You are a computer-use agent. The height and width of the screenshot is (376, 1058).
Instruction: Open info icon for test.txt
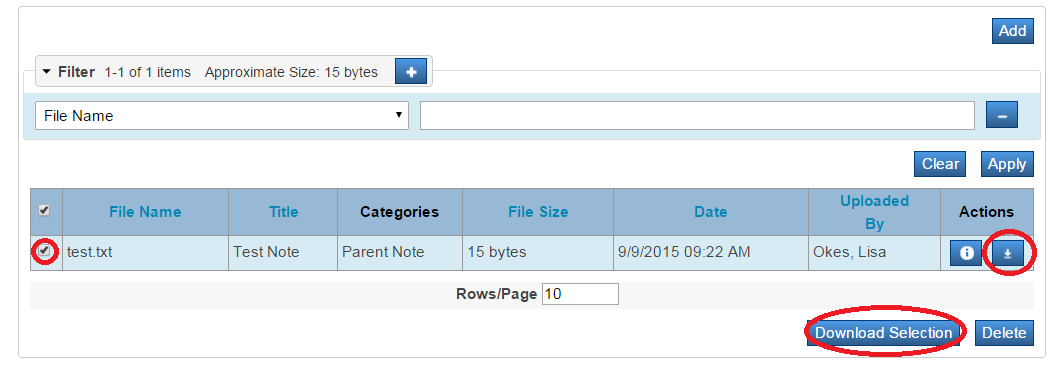pyautogui.click(x=967, y=253)
